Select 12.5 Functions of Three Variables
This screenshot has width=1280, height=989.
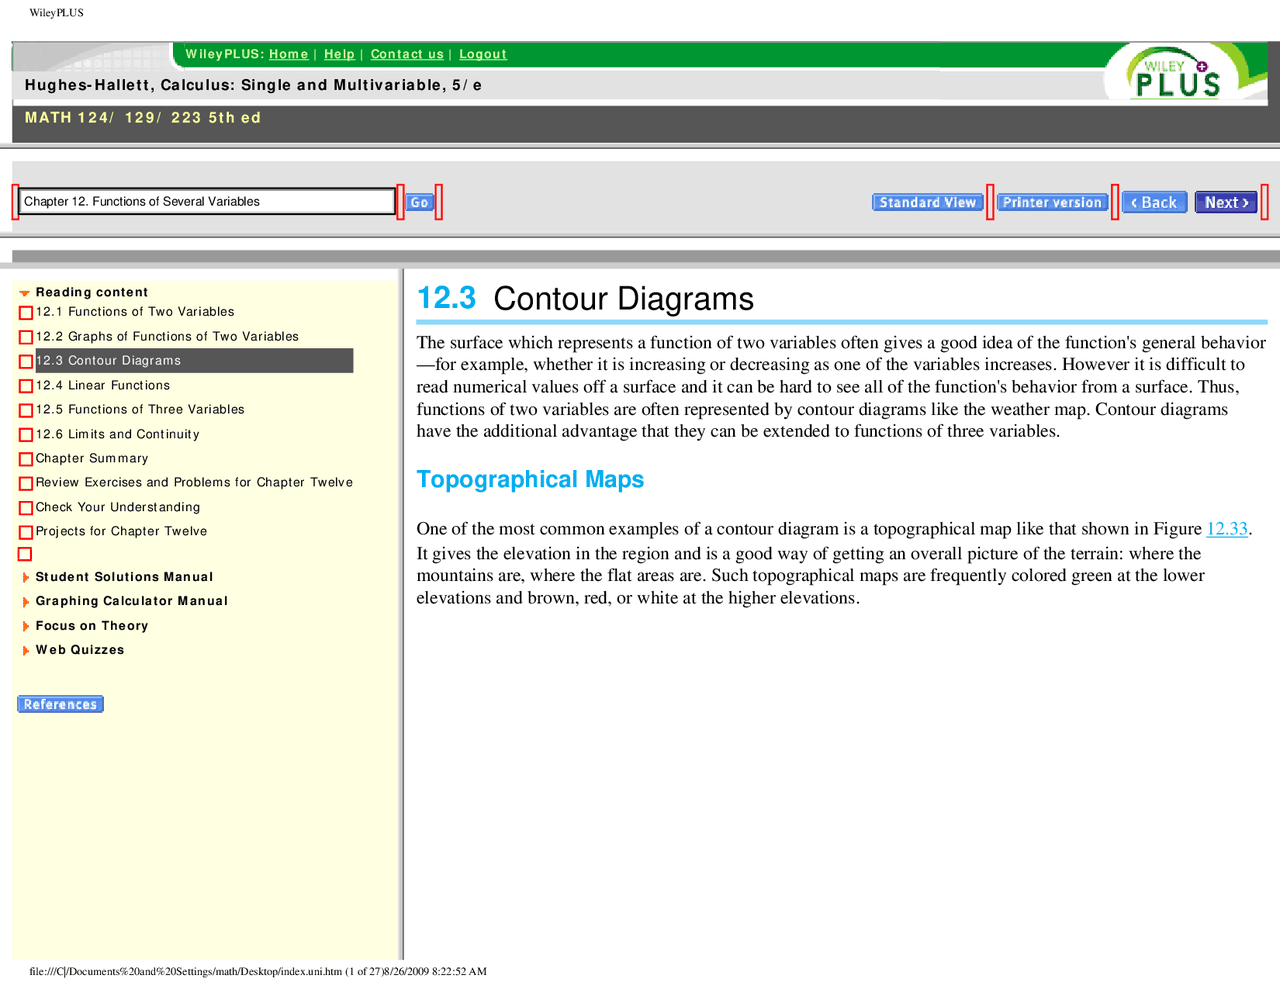tap(140, 409)
